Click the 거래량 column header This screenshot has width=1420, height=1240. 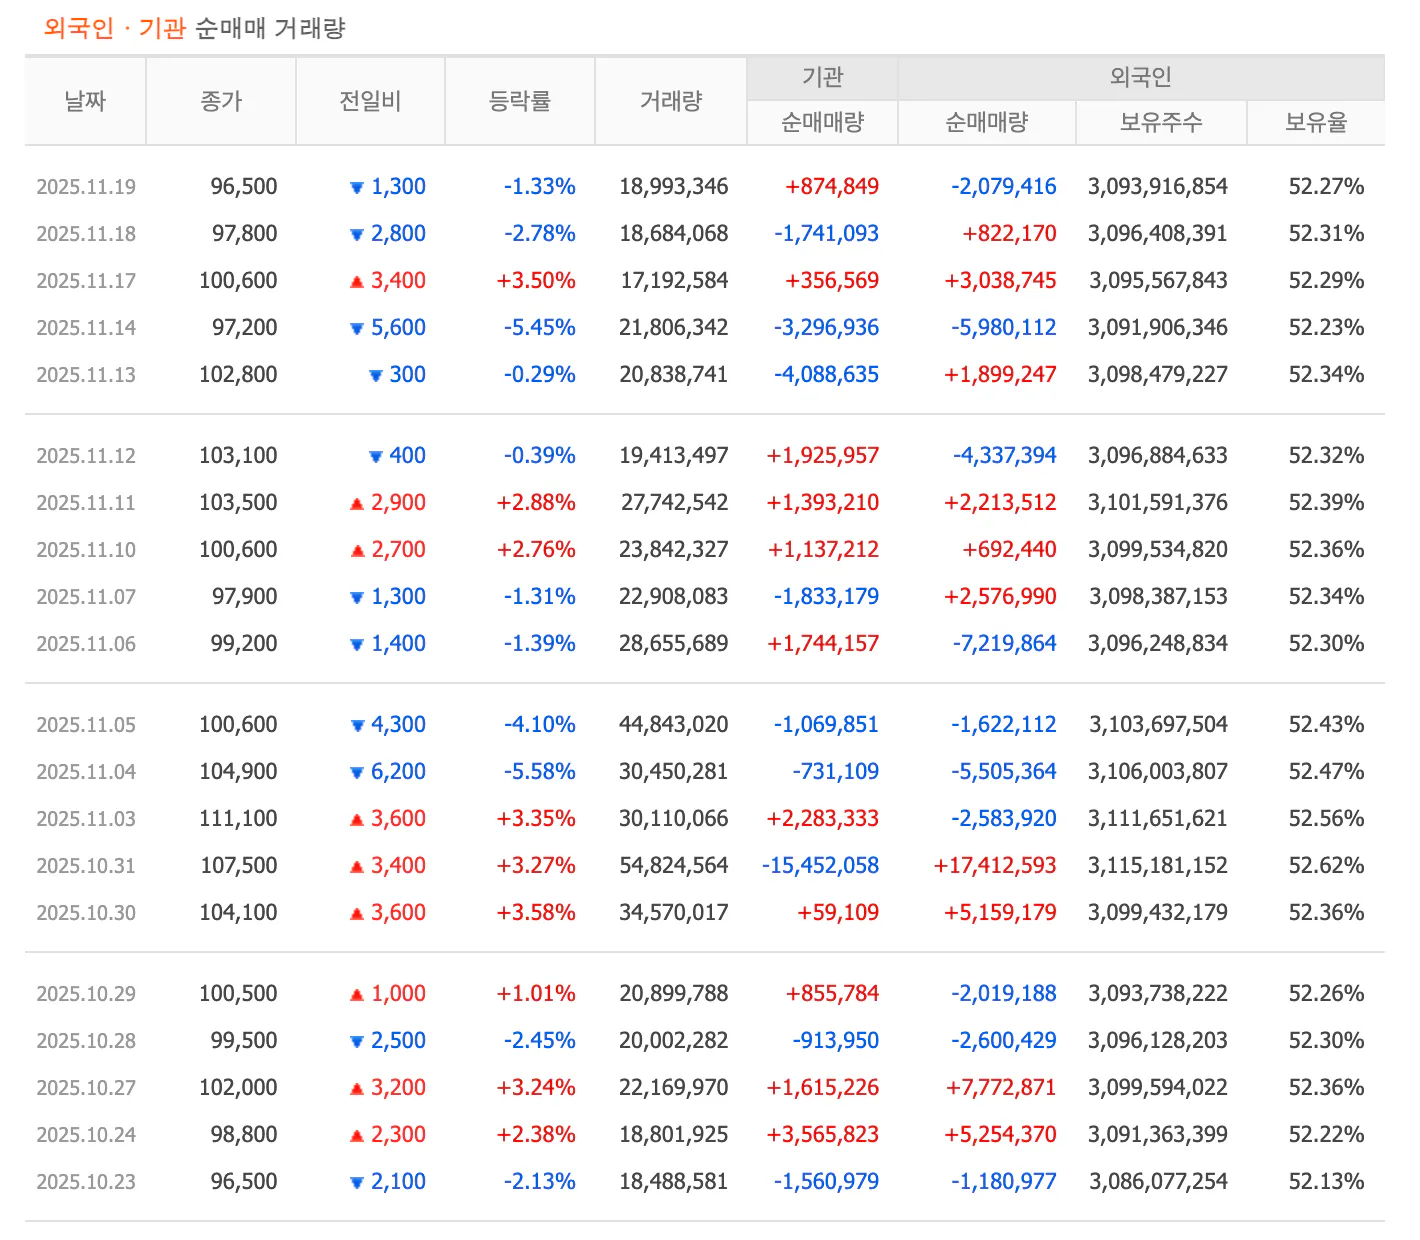coord(671,101)
